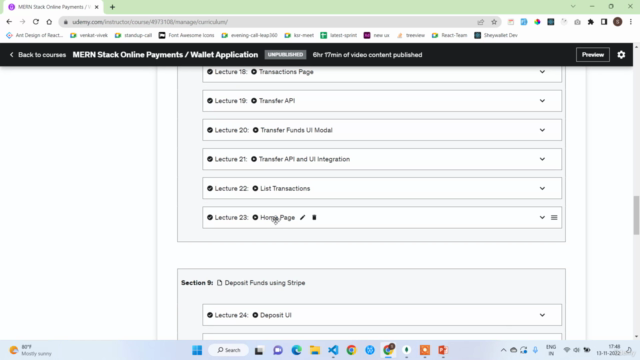The image size is (640, 360).
Task: Click browser forward arrow
Action: tap(22, 22)
